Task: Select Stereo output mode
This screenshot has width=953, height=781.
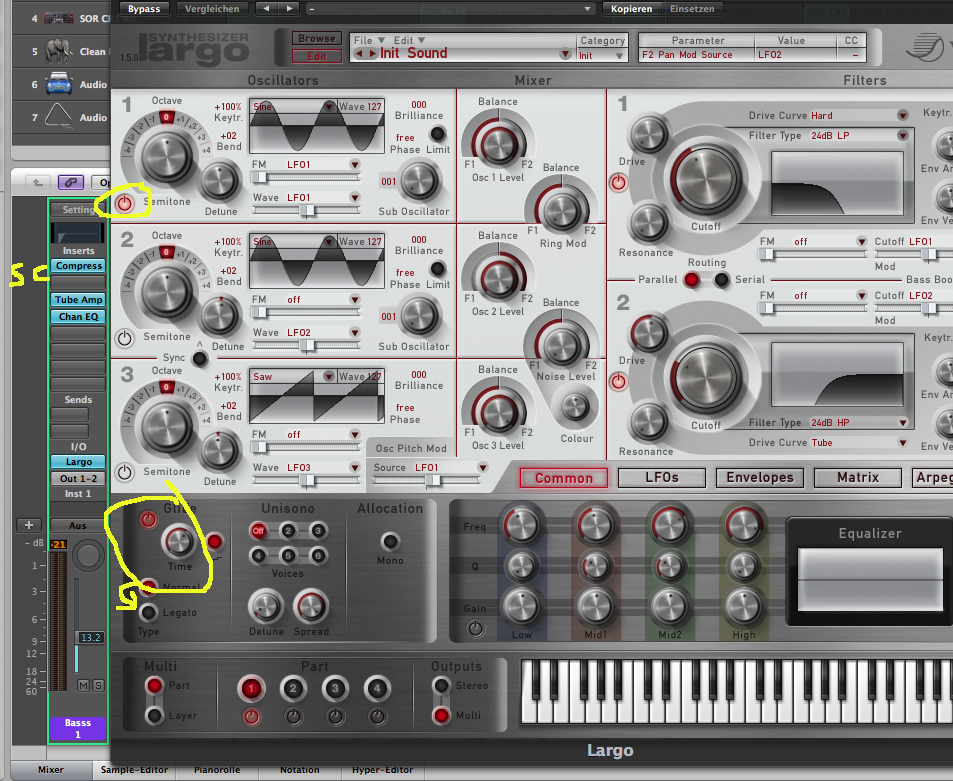Action: pos(441,686)
